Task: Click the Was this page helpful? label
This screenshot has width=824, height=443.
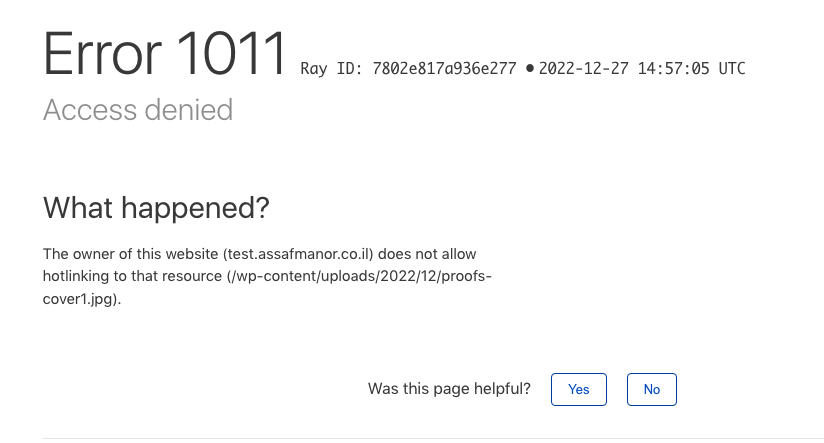Action: (449, 389)
